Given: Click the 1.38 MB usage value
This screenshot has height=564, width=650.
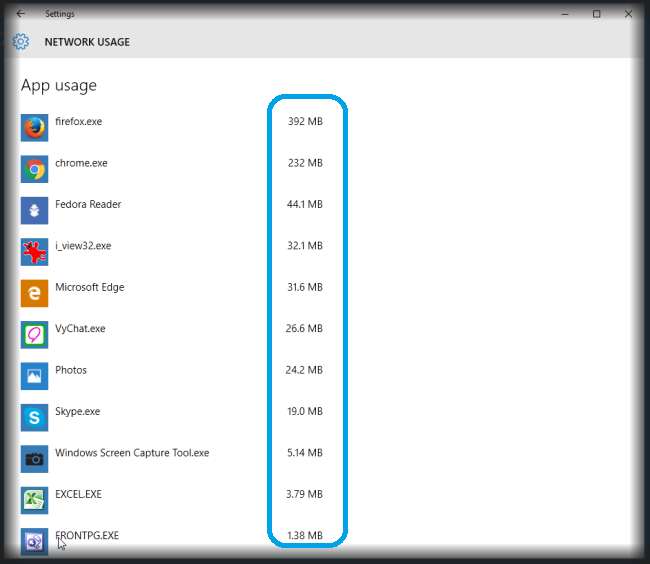Looking at the screenshot, I should pyautogui.click(x=305, y=536).
